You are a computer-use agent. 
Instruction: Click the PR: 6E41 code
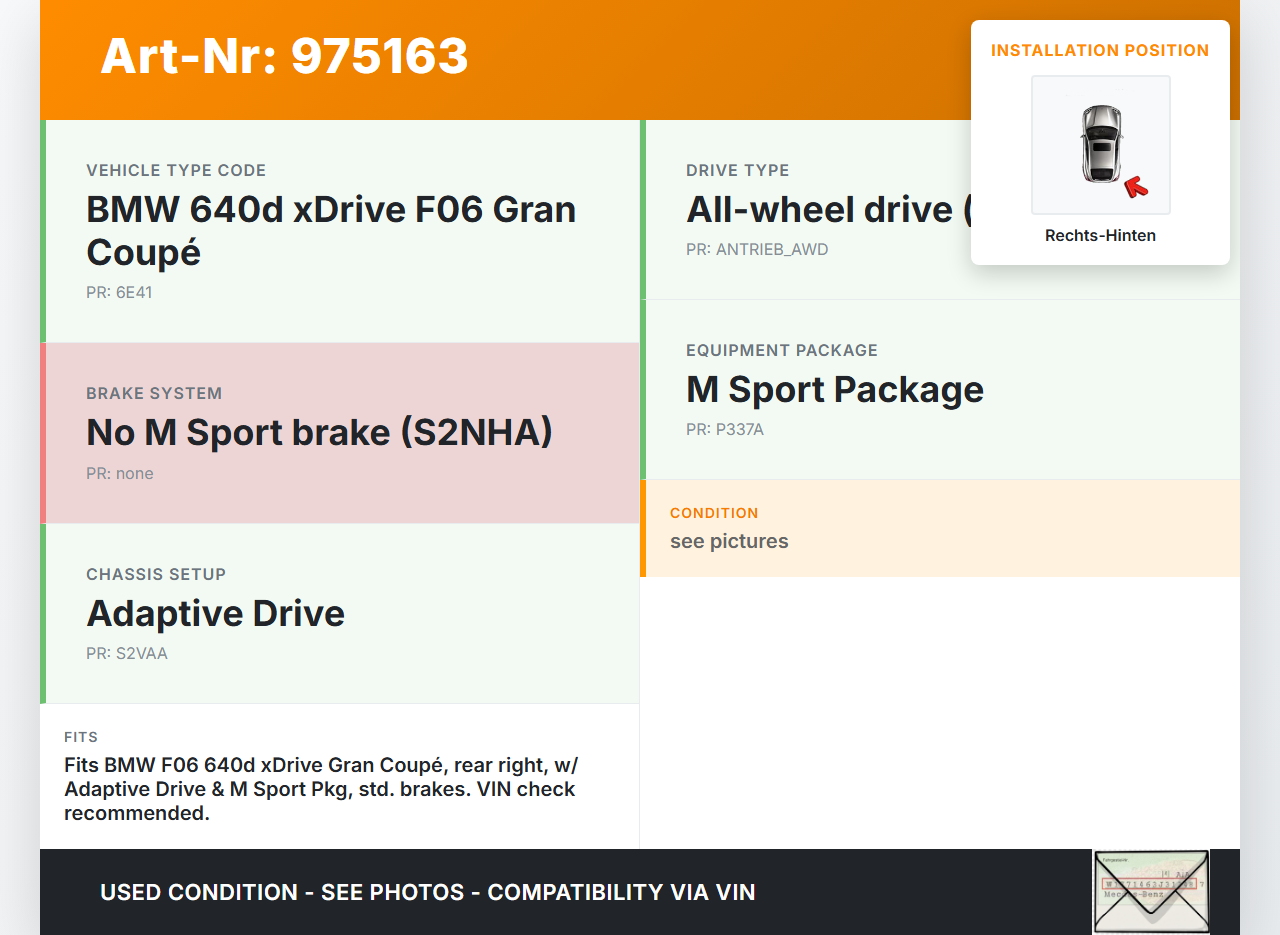click(x=119, y=293)
